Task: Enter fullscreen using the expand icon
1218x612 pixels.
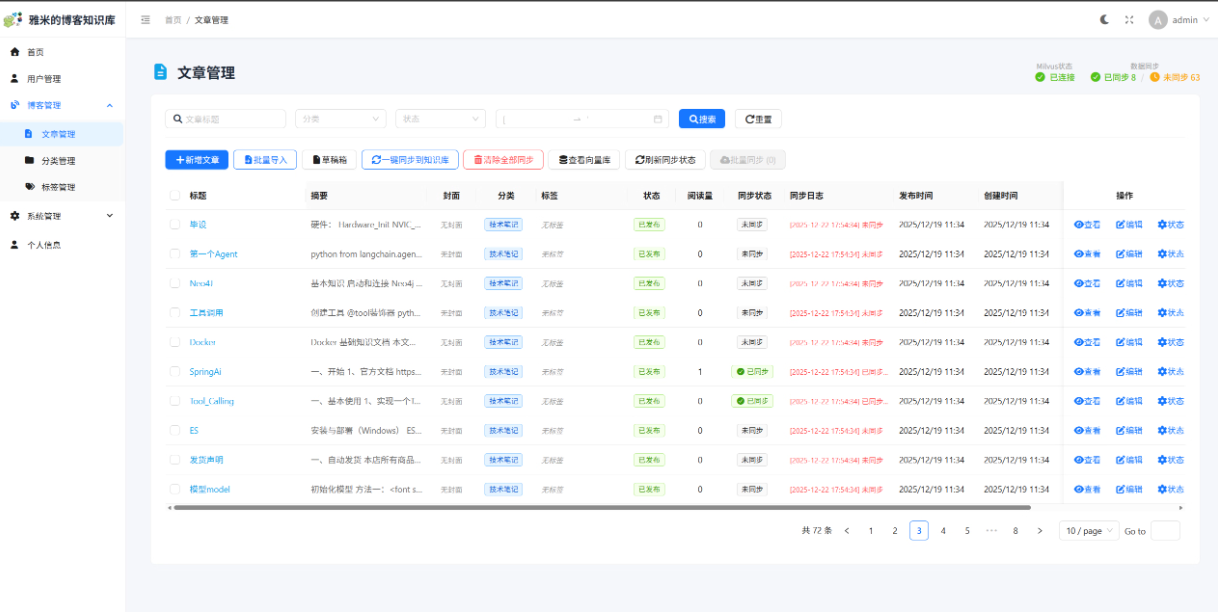Action: (1129, 20)
